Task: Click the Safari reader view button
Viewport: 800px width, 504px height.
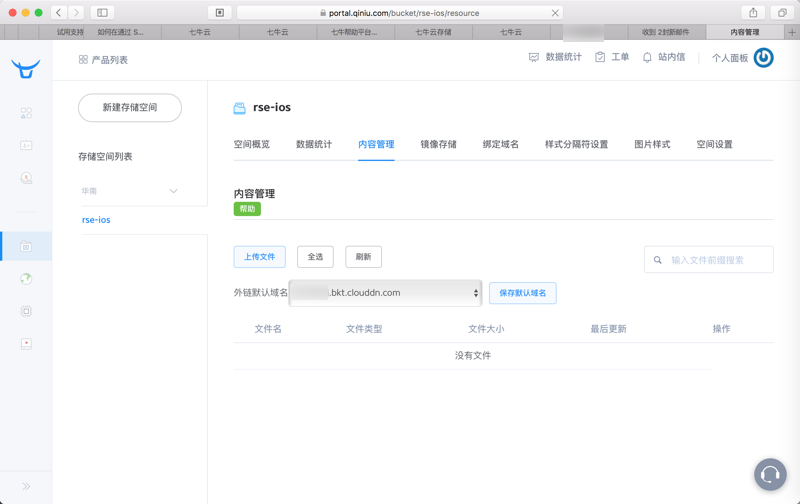Action: (x=220, y=13)
